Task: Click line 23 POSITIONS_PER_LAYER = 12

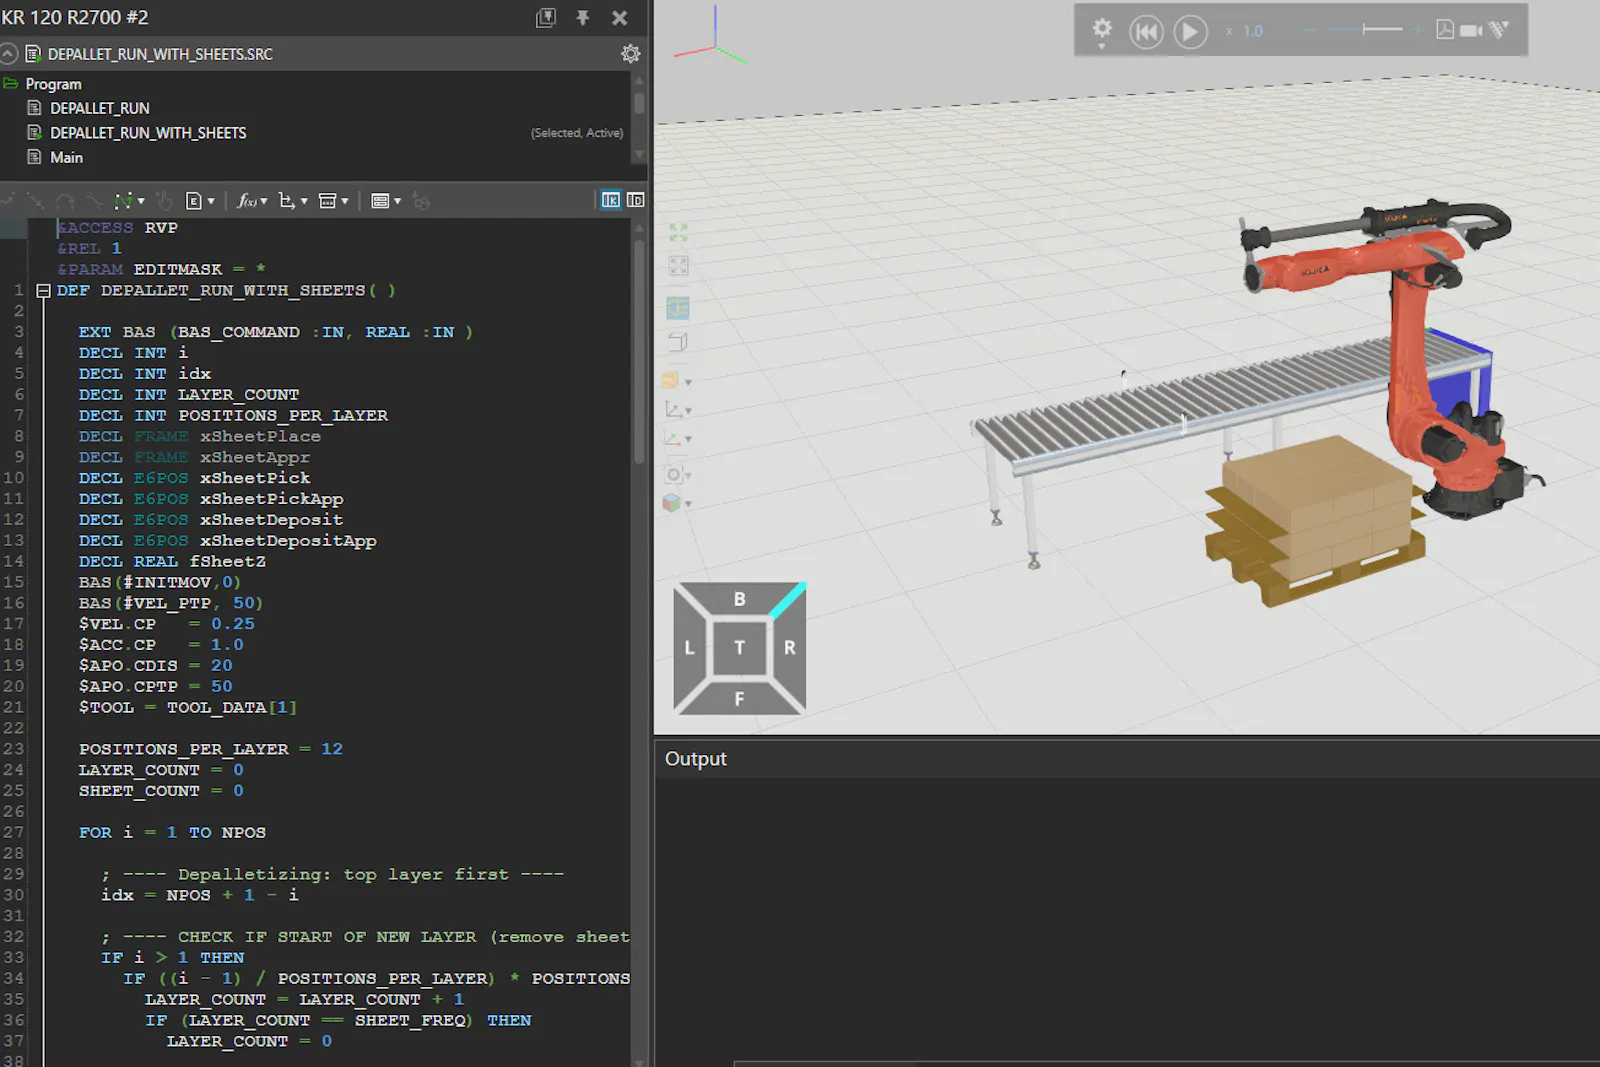Action: tap(211, 749)
